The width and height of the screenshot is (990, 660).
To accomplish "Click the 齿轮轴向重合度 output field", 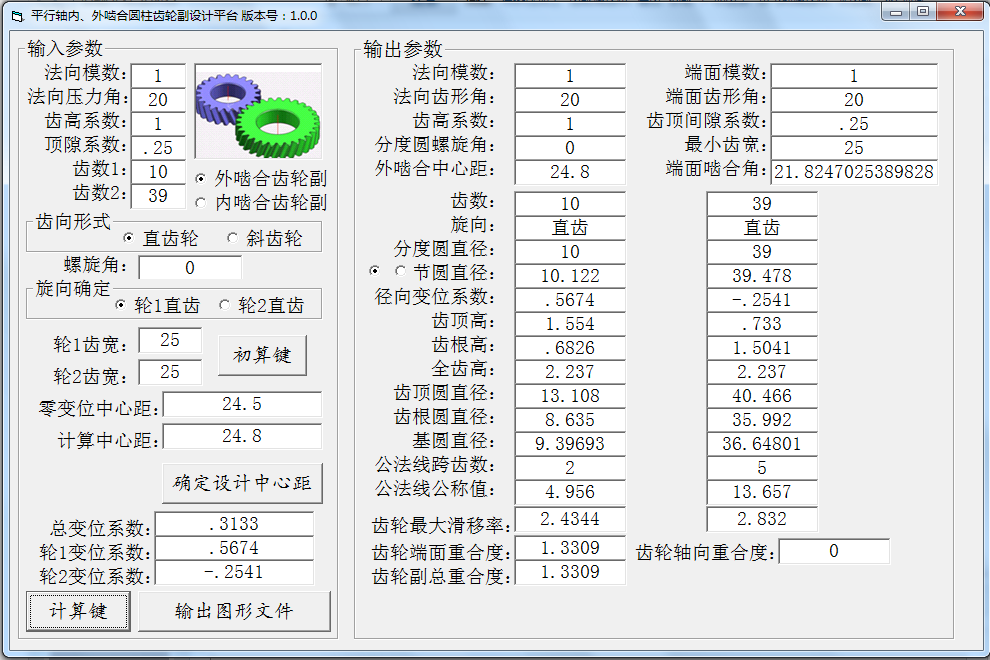I will pos(834,551).
